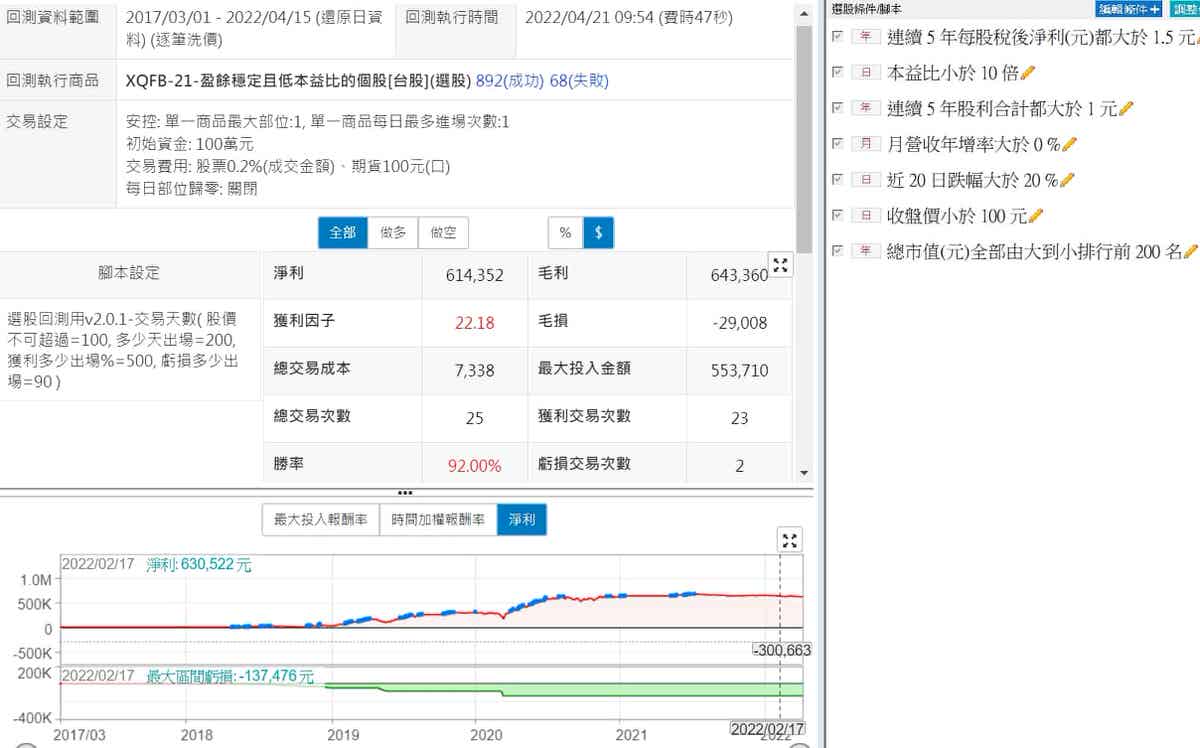
Task: Toggle the 月營收年增率大於 0 % checkbox
Action: tap(838, 144)
